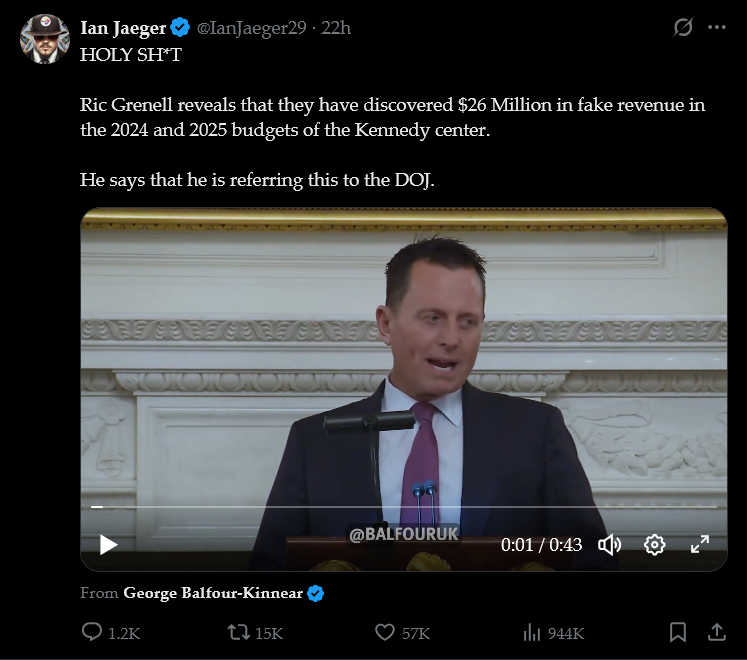View post analytics

tap(531, 632)
